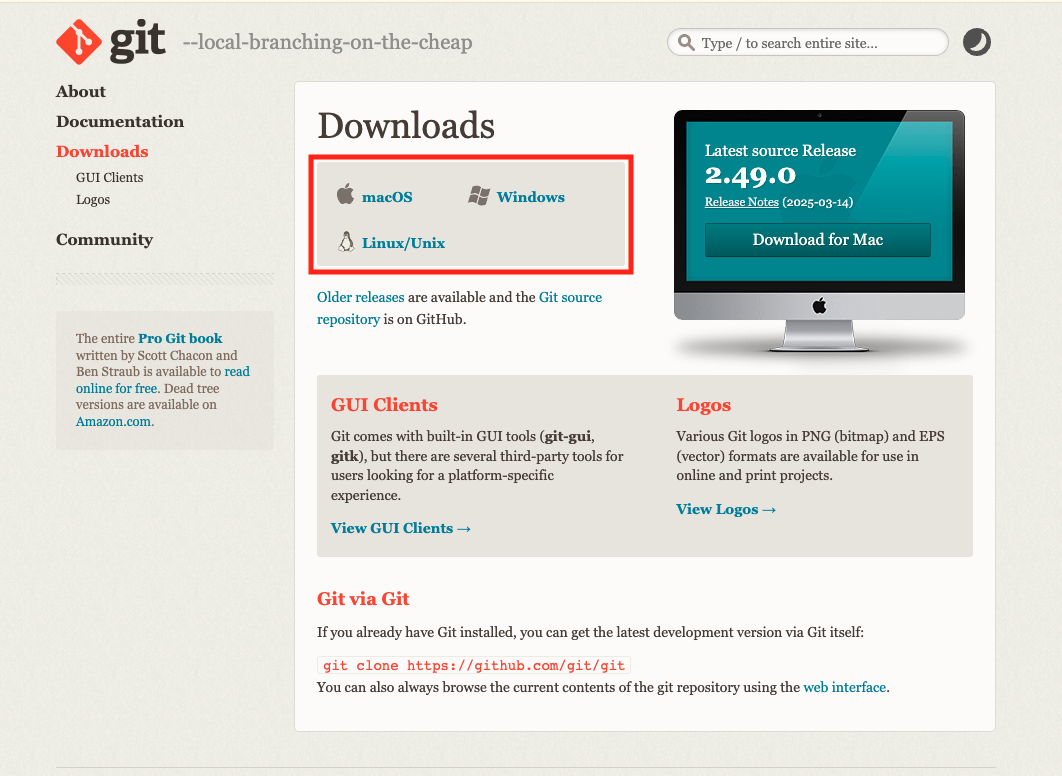Open the Release Notes link
1062x776 pixels.
(x=741, y=202)
